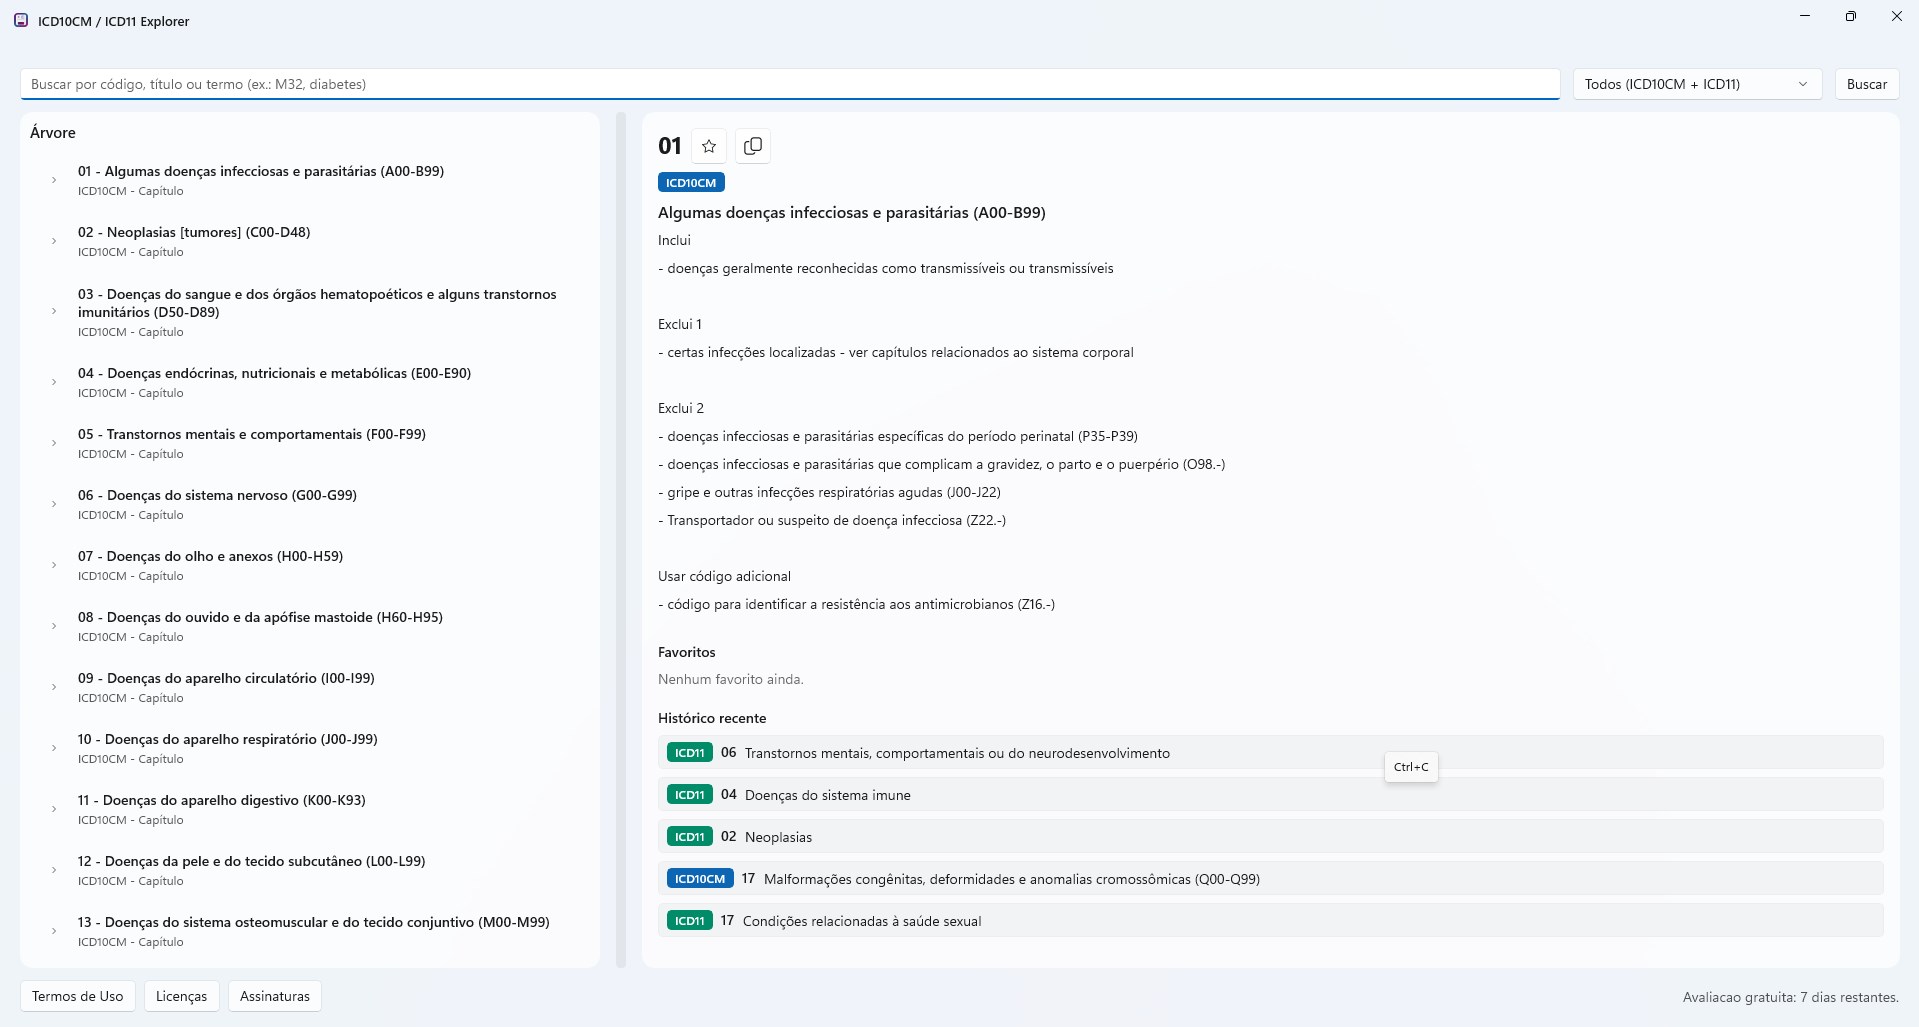Viewport: 1919px width, 1027px height.
Task: Expand chapter 10 aparelho respiratório
Action: click(54, 748)
